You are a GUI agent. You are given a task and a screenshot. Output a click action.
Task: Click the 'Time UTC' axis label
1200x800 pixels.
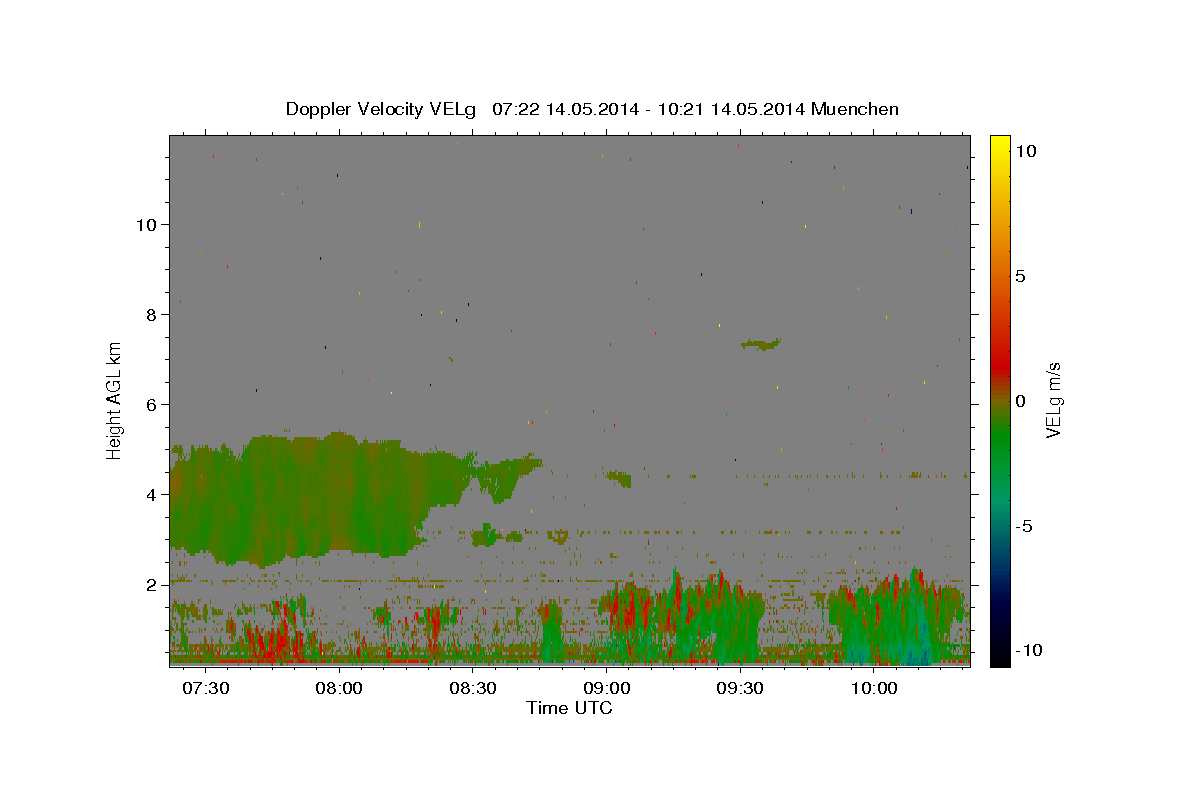tap(569, 708)
